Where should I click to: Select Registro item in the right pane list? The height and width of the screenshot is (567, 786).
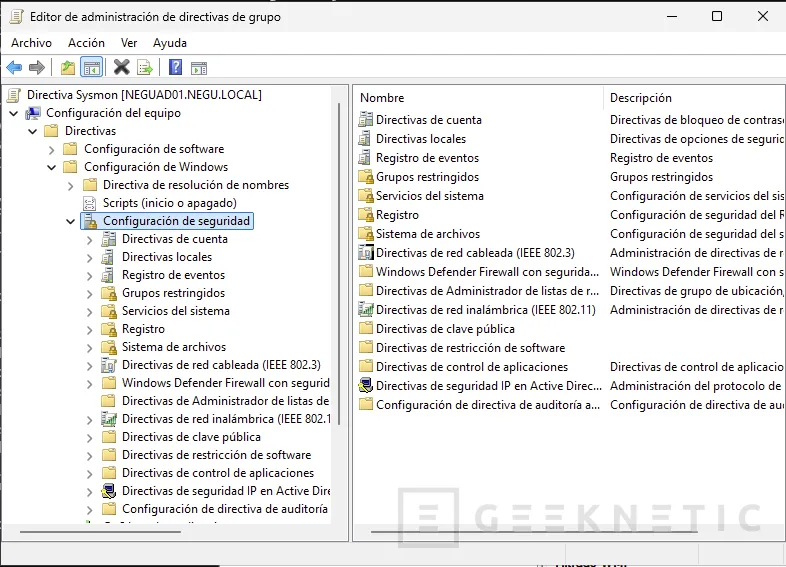(398, 215)
